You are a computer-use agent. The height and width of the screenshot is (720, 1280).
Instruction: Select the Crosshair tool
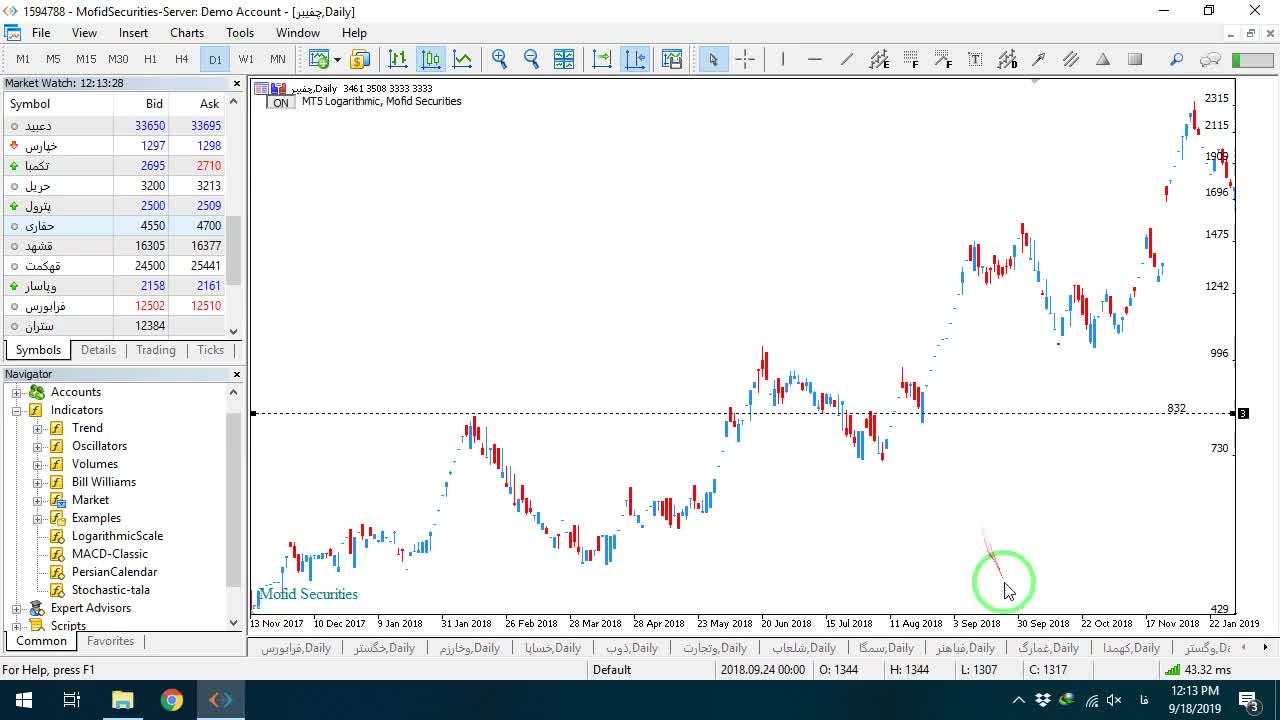pos(745,59)
